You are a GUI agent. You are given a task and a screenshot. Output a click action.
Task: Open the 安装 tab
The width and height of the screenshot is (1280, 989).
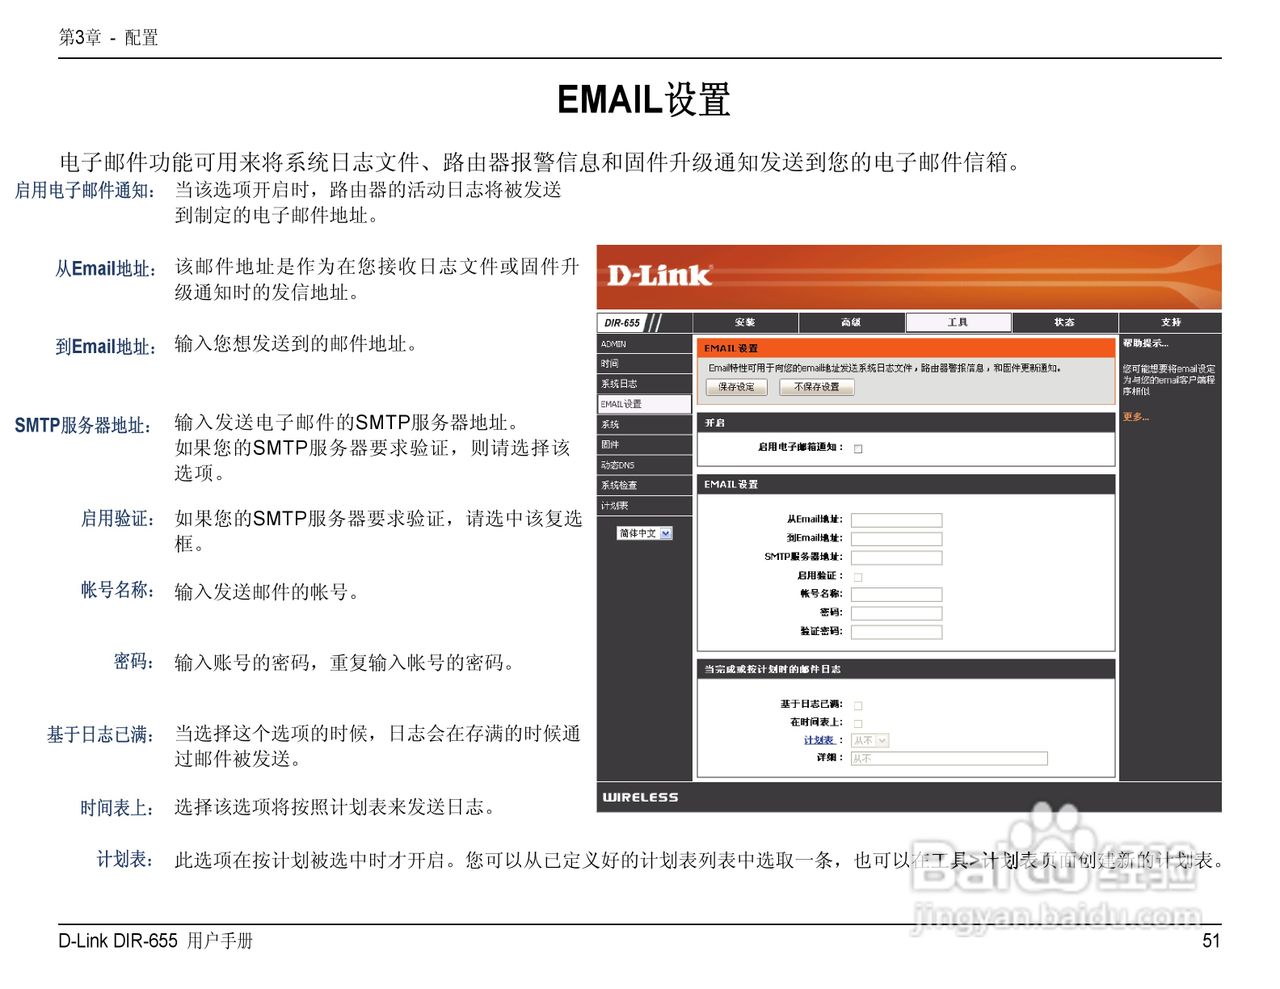(x=745, y=322)
